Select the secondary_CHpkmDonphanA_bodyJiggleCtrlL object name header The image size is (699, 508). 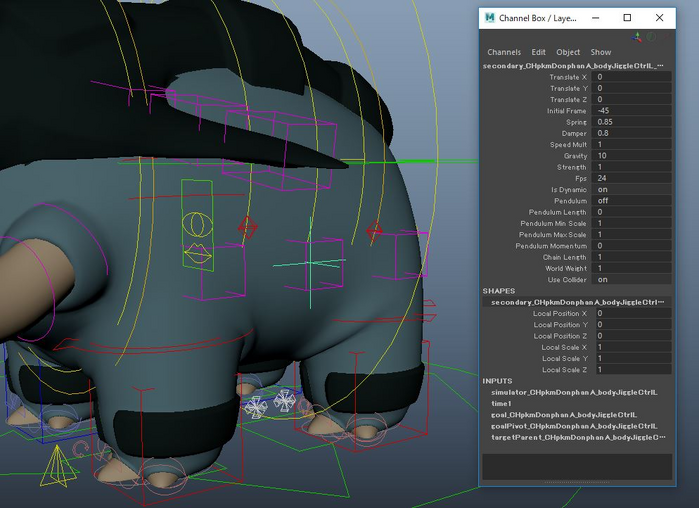pyautogui.click(x=573, y=66)
